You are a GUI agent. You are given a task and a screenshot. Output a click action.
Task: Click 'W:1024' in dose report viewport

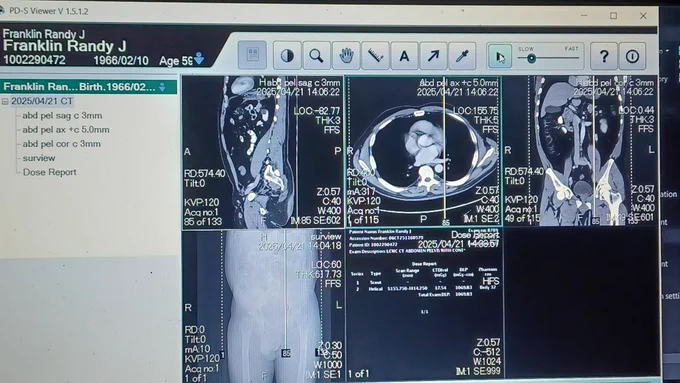[x=486, y=361]
